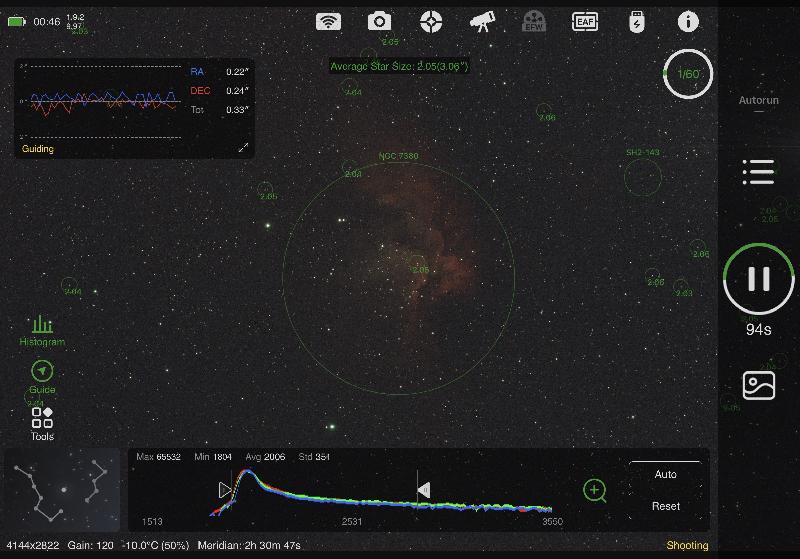Open the Wi-Fi settings icon
This screenshot has width=800, height=559.
point(328,22)
